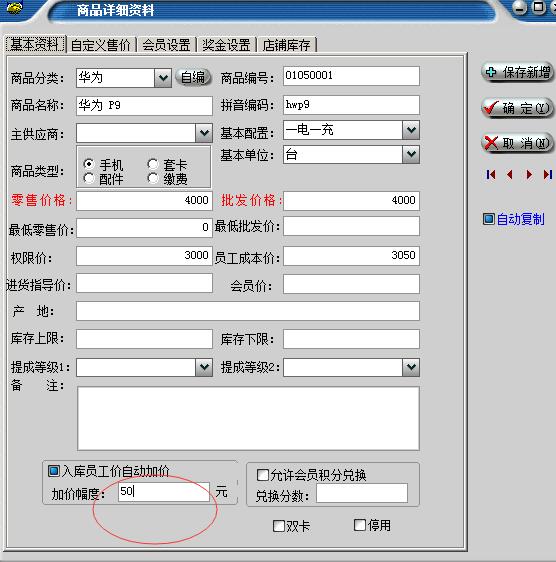Open the 商品分类 dropdown
The height and width of the screenshot is (562, 556).
click(x=163, y=78)
